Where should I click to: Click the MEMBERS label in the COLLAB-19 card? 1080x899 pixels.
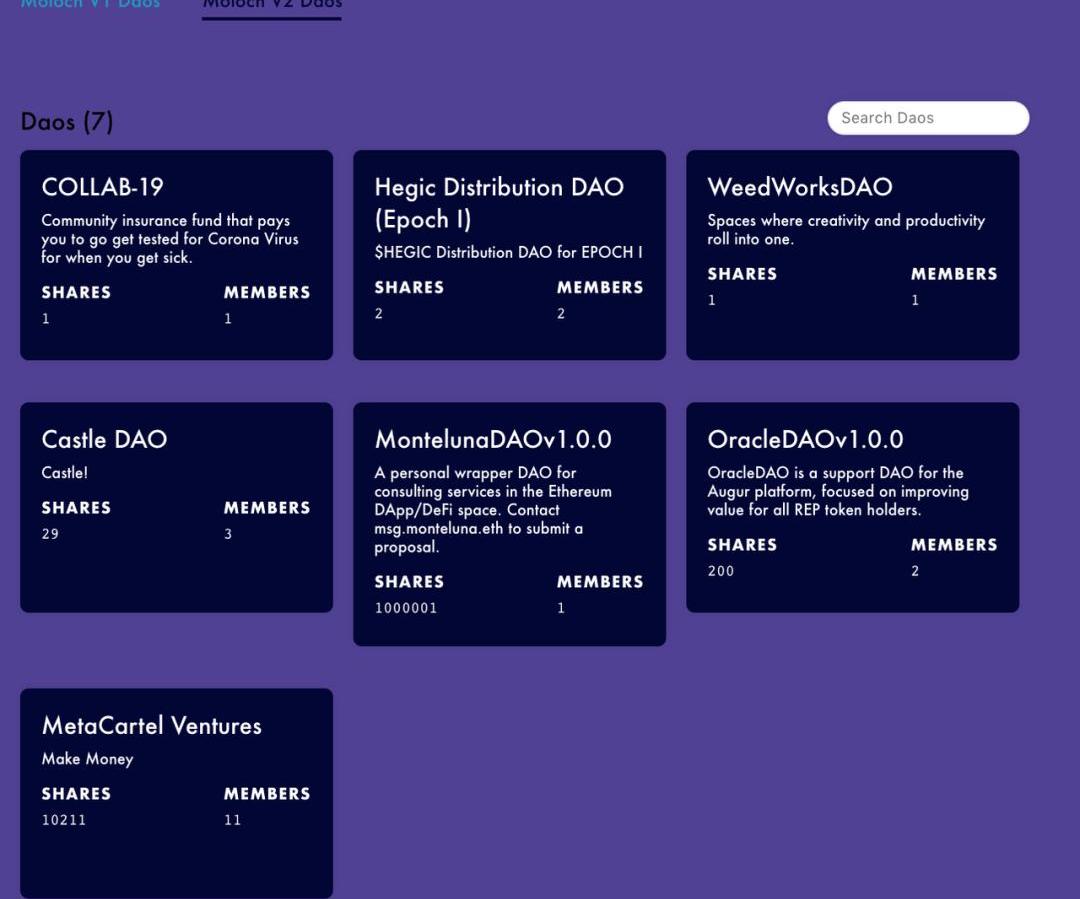(x=267, y=292)
